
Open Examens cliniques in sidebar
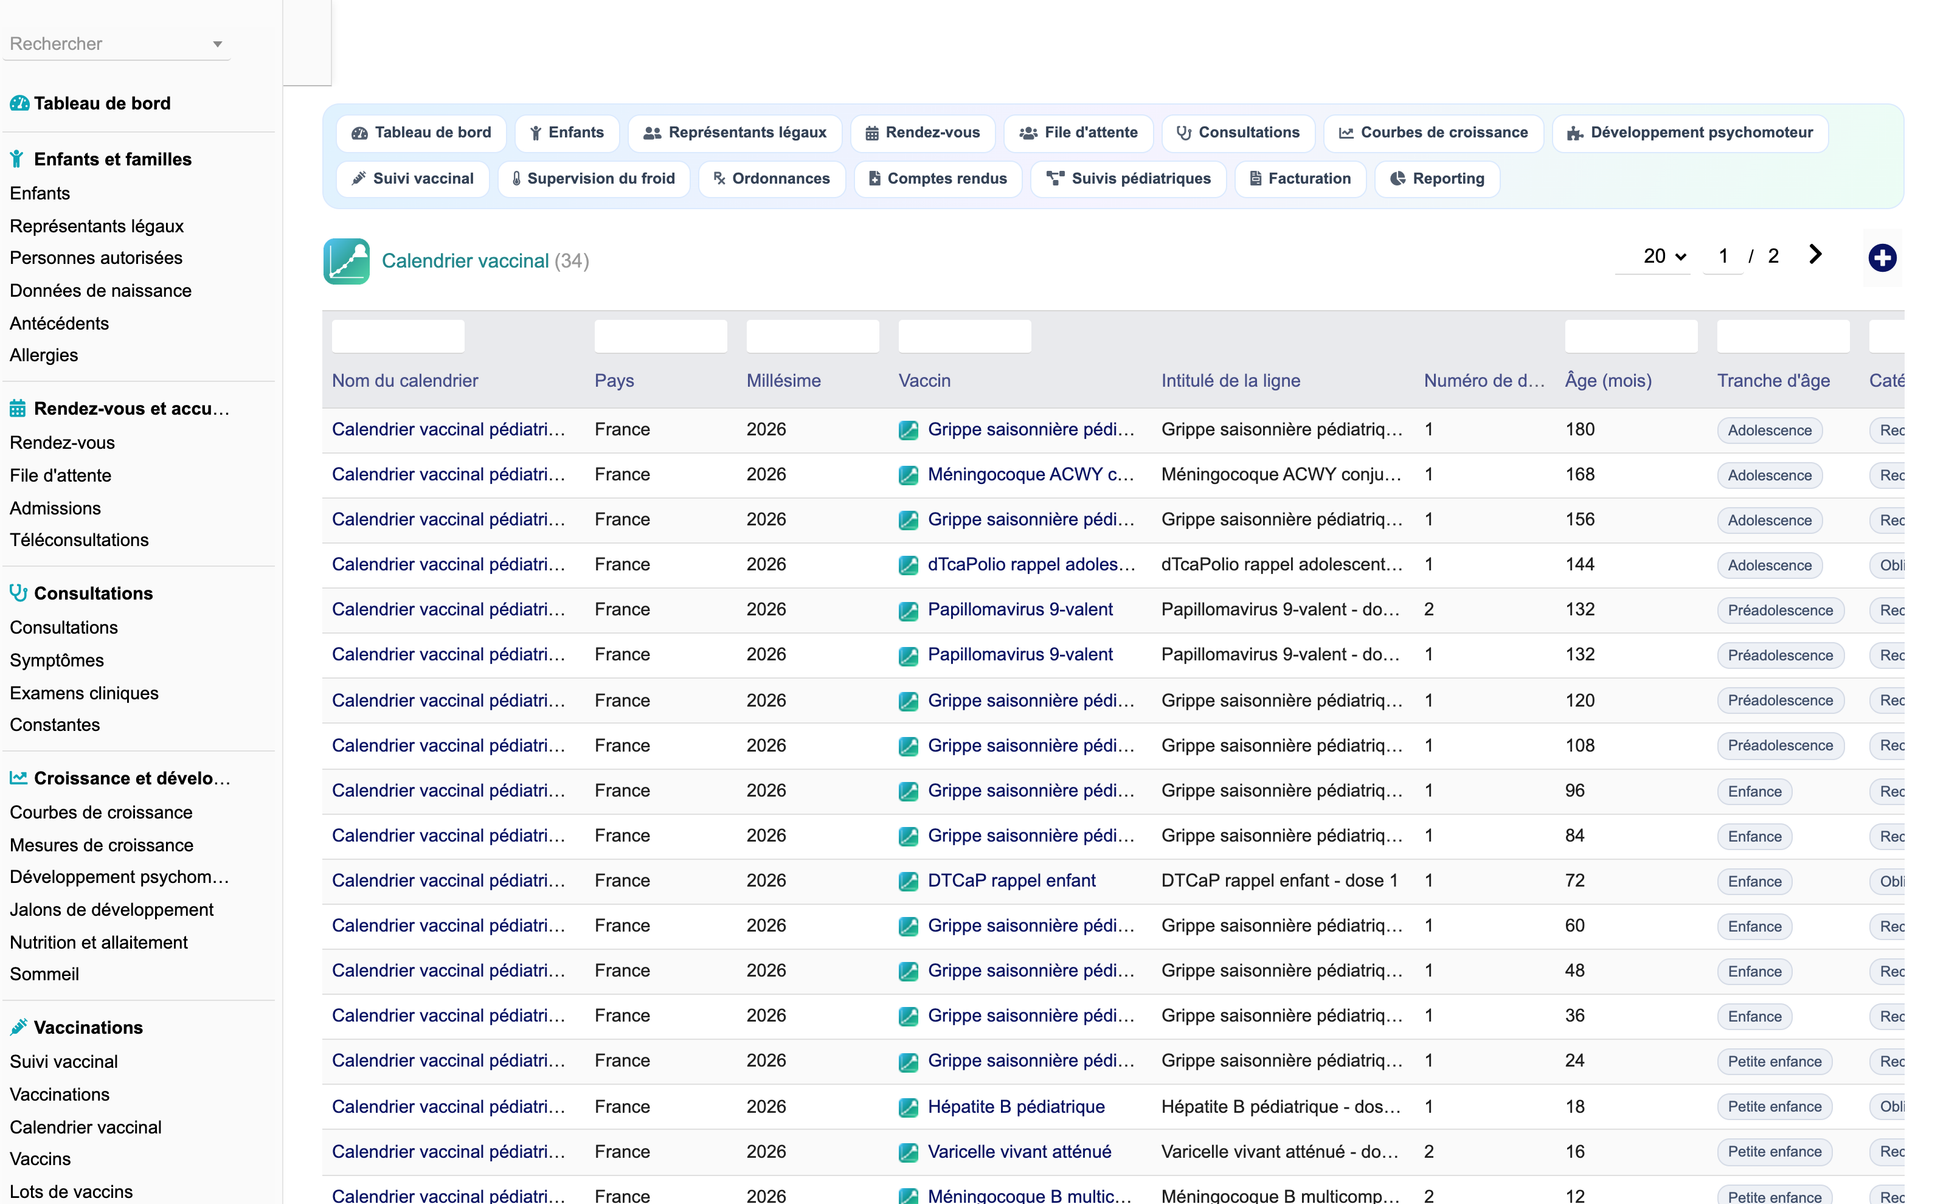(84, 693)
